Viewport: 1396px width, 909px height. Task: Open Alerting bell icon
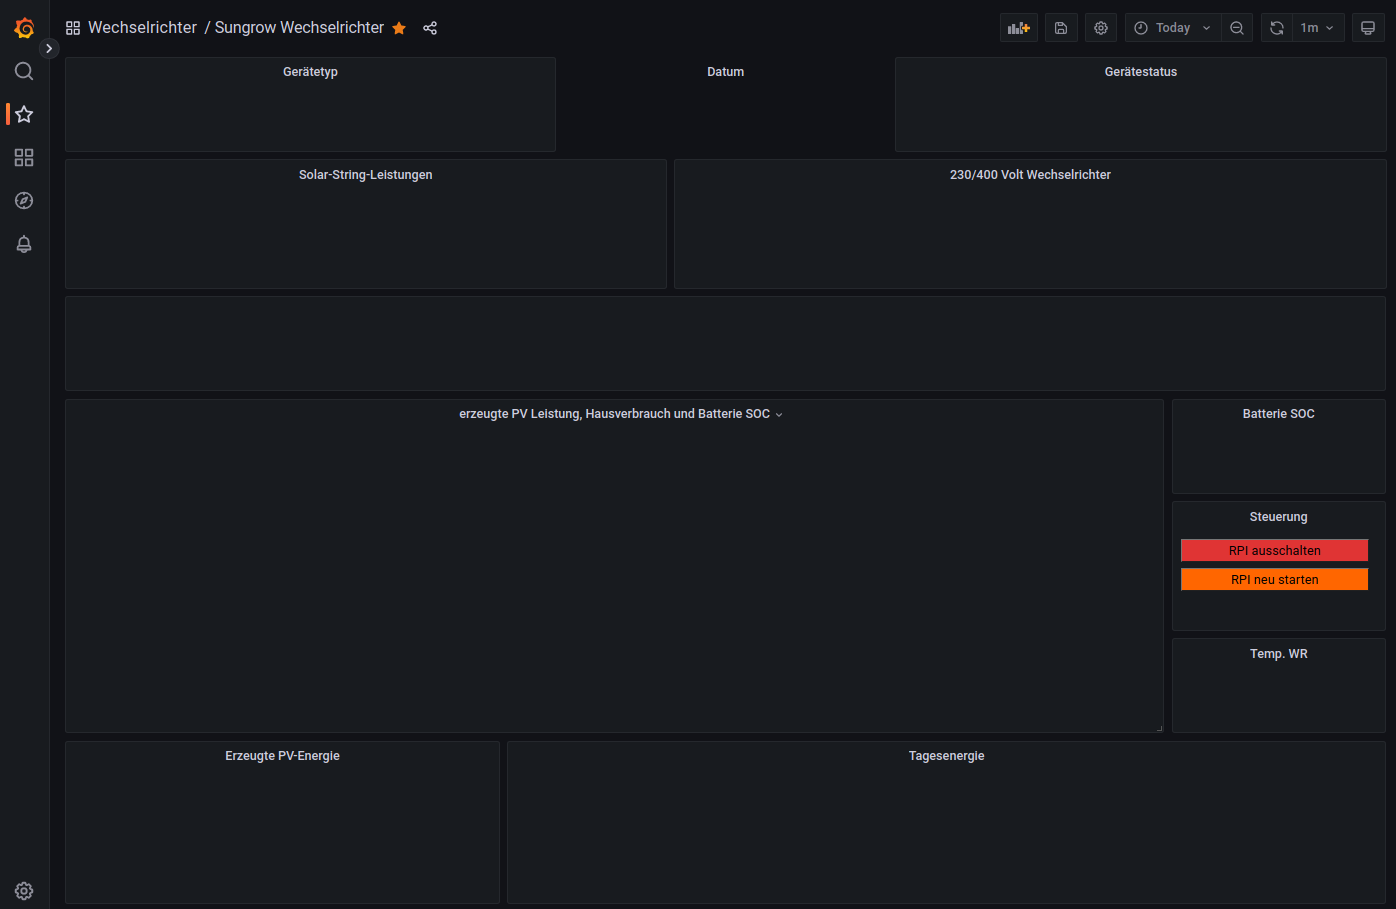[x=24, y=244]
